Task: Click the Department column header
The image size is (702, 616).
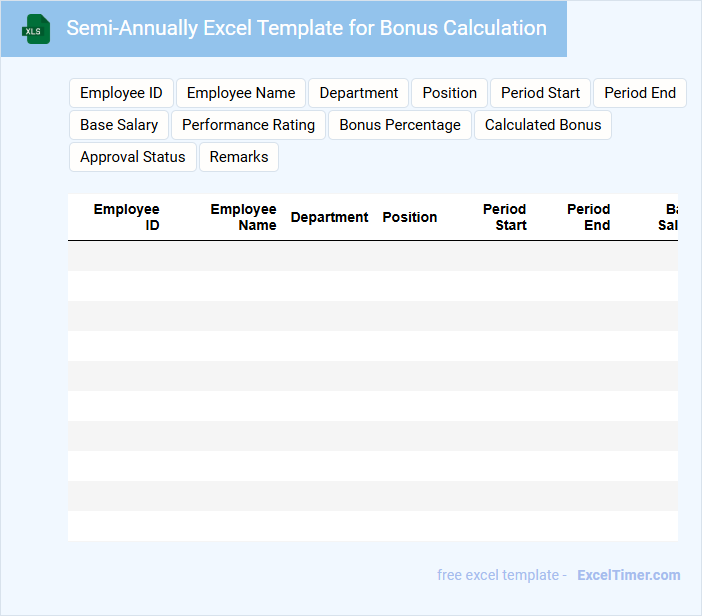Action: click(x=329, y=217)
